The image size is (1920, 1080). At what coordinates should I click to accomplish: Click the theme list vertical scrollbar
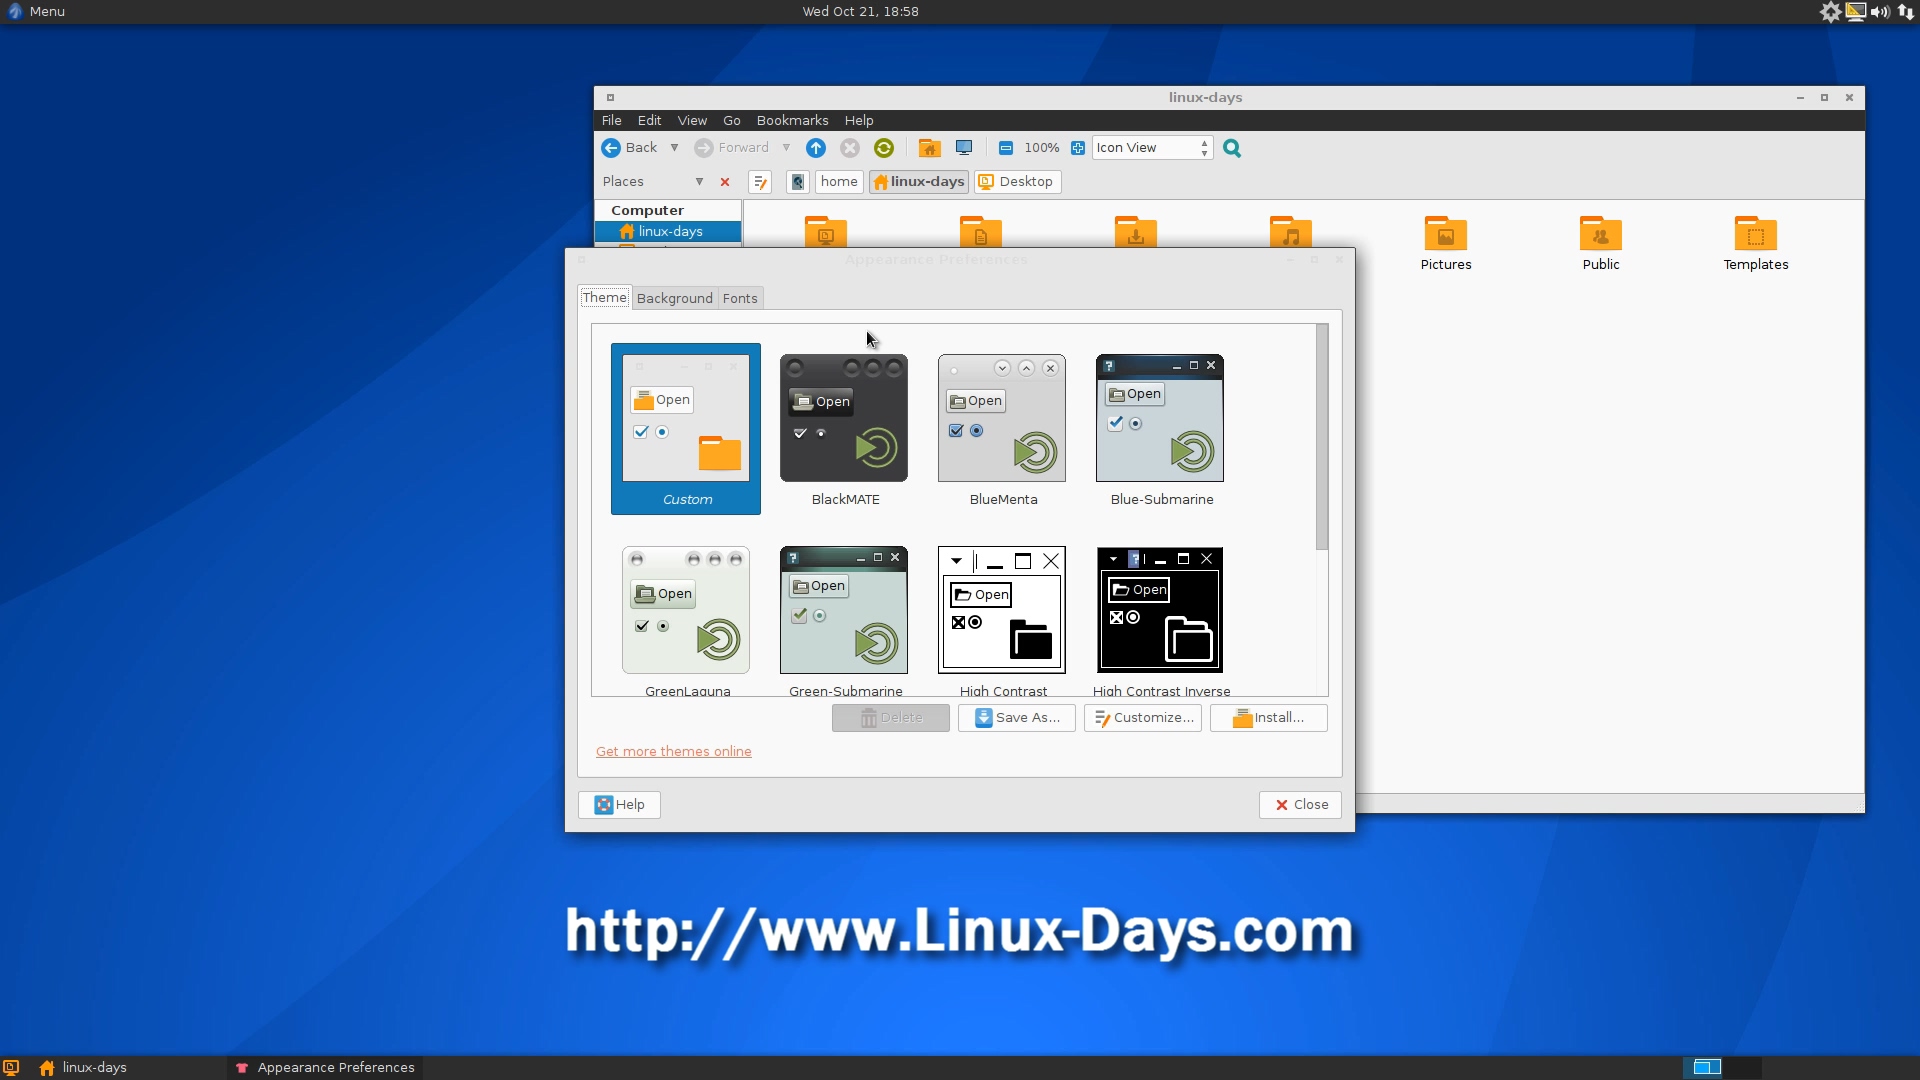pos(1322,437)
